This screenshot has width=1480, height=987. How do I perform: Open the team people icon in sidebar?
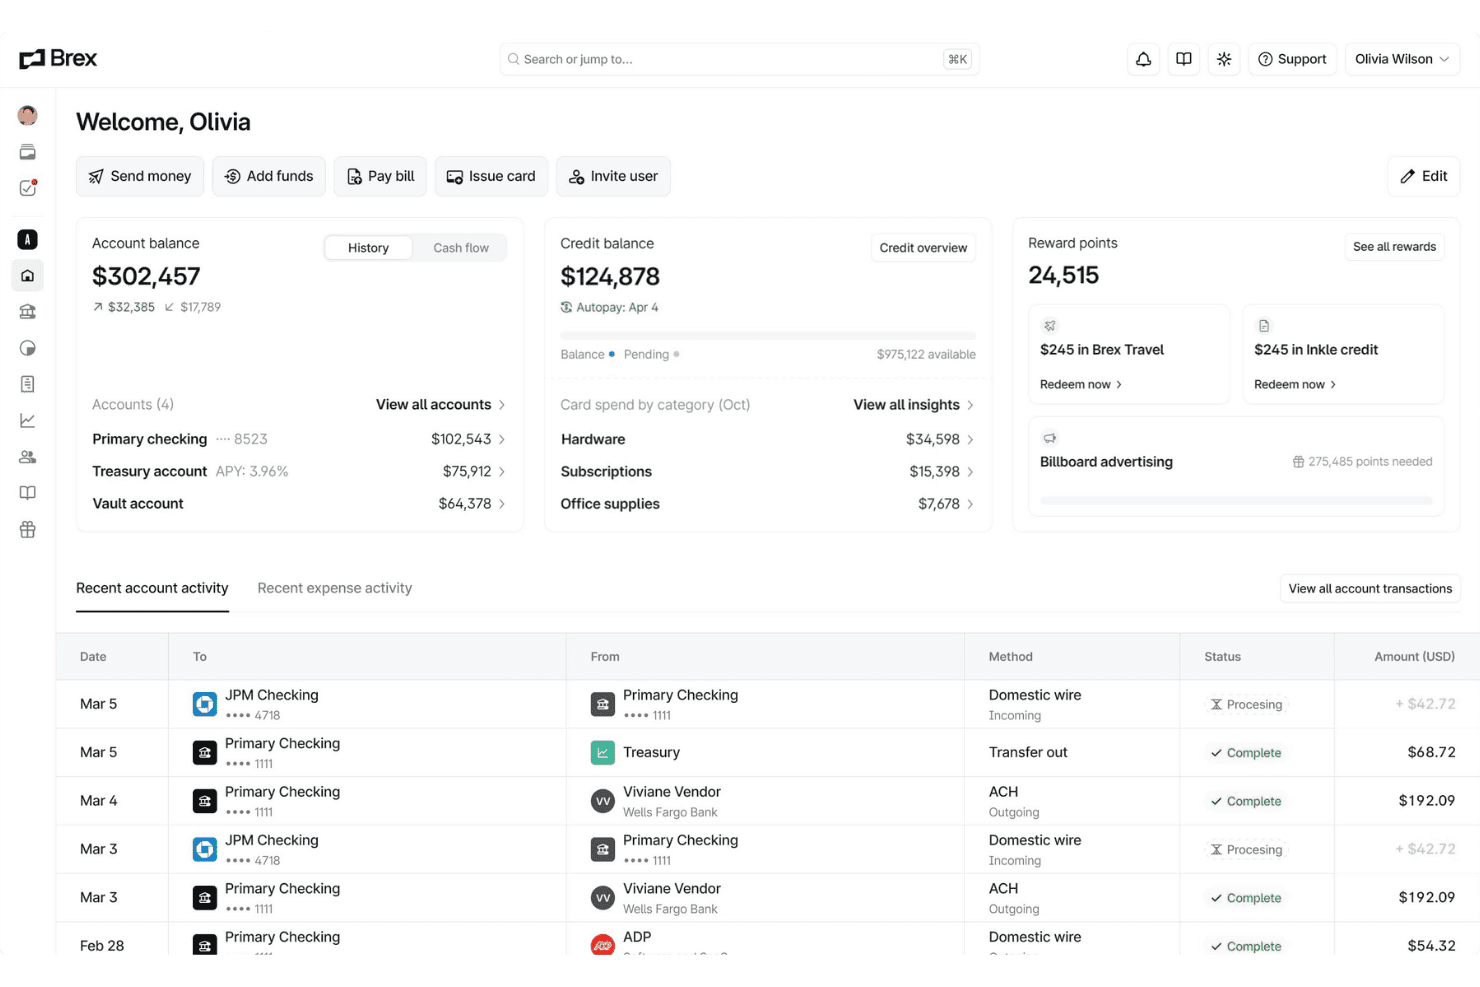coord(28,457)
